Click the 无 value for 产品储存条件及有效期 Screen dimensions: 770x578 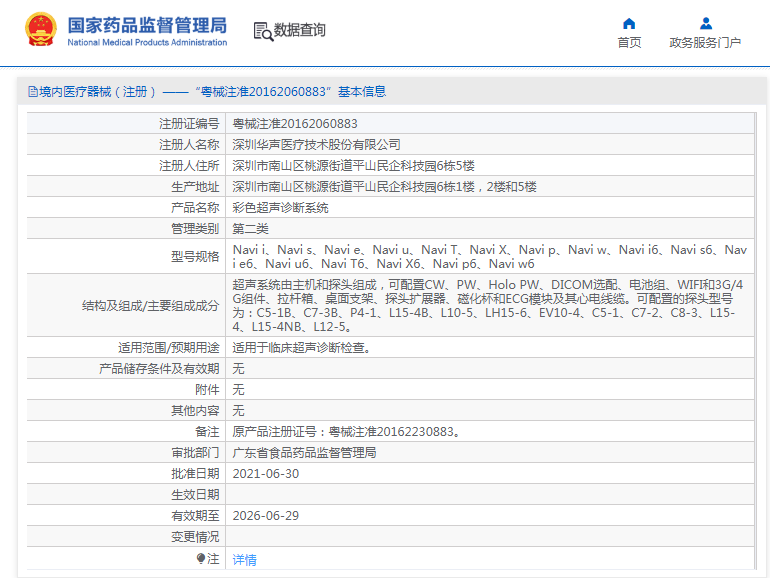[238, 369]
